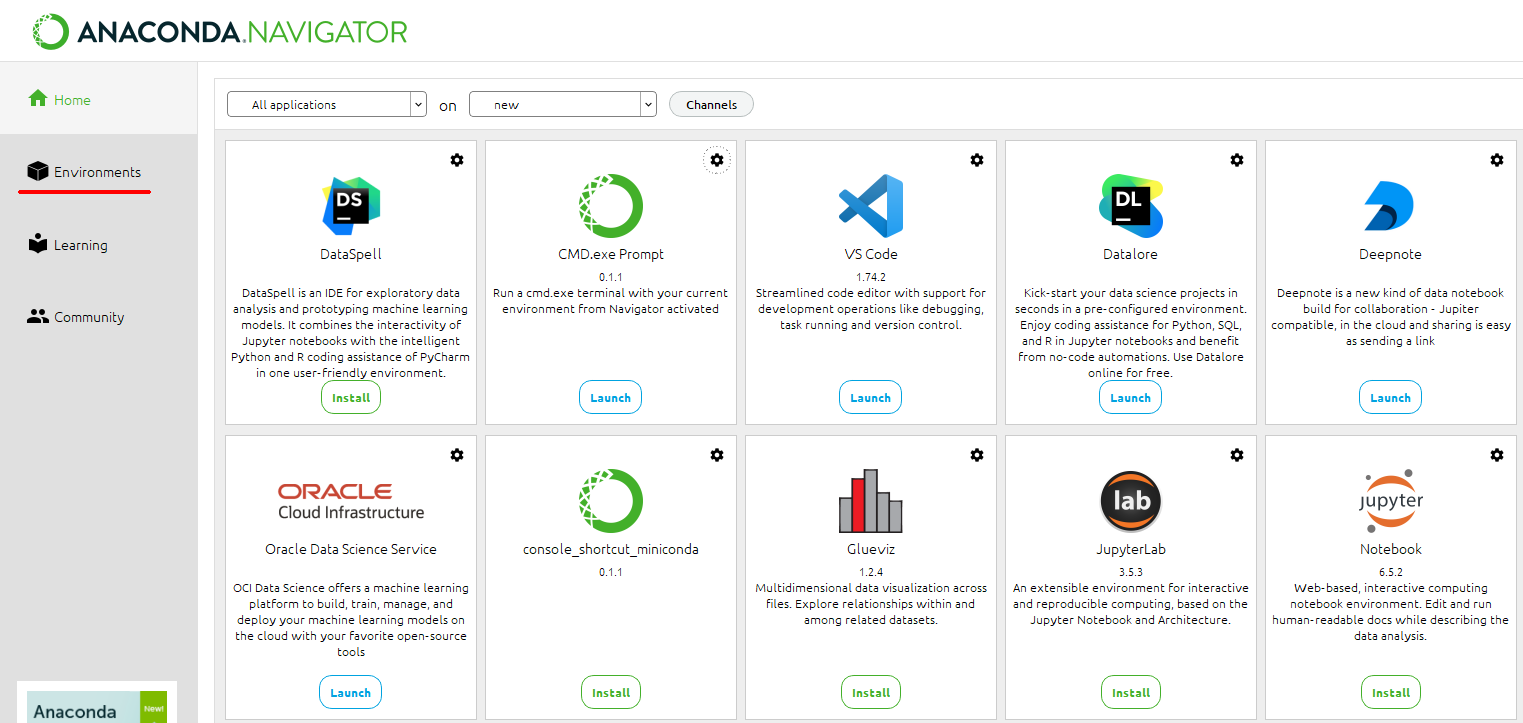Install Jupyter Notebook
1523x723 pixels.
click(x=1391, y=692)
